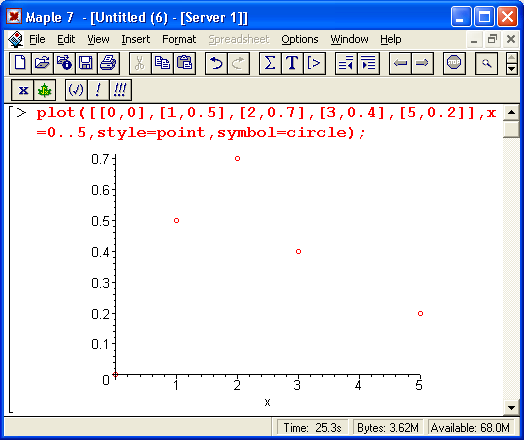
Task: Insert a math expression with the Sigma icon
Action: point(270,63)
